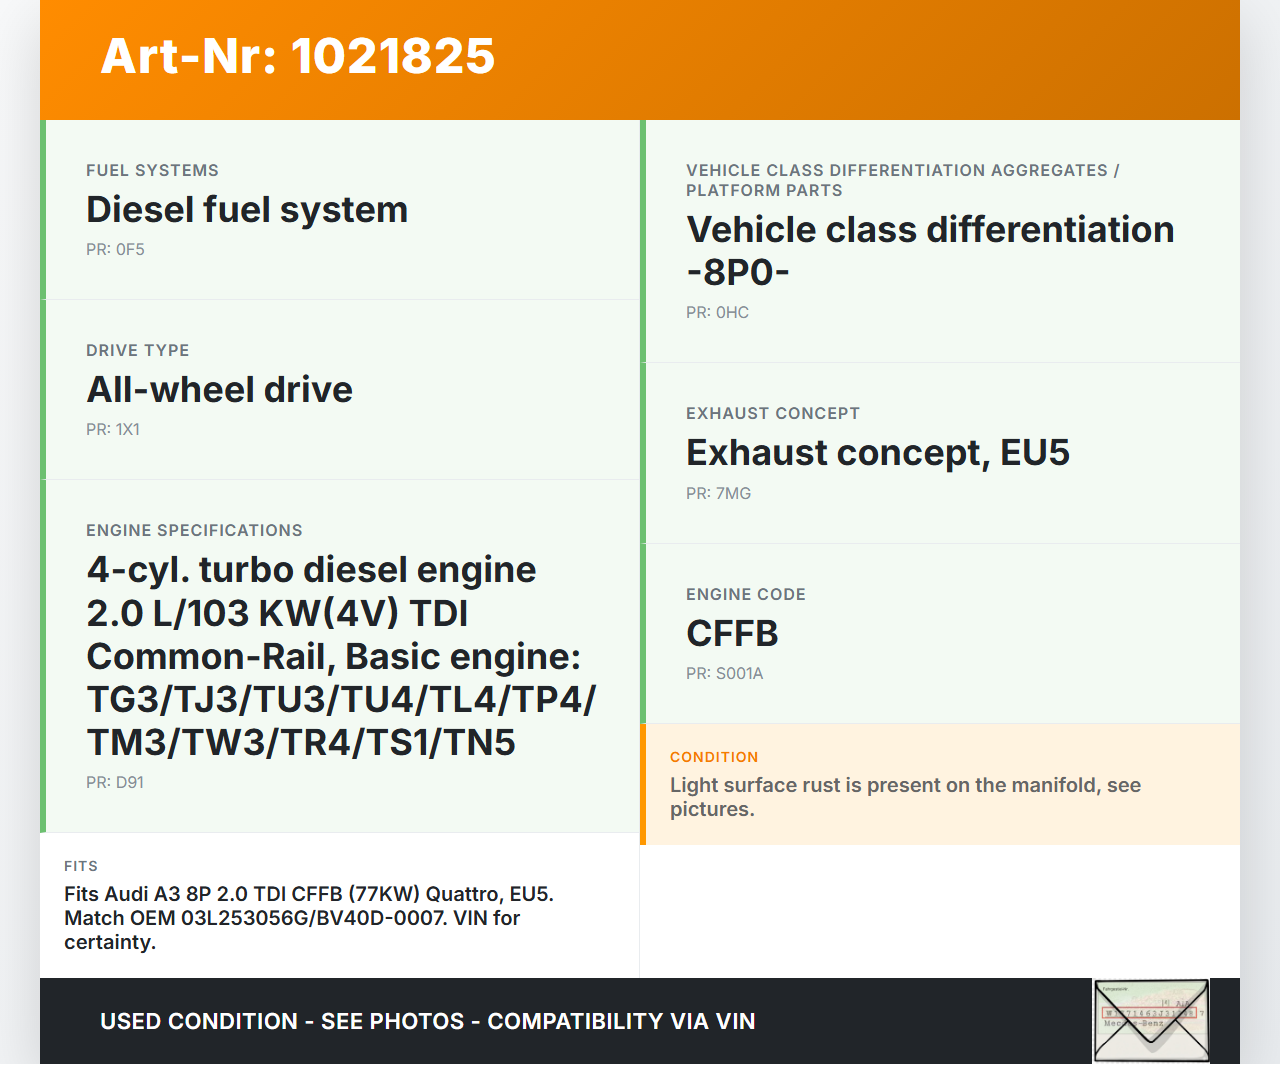Click the PR: 7MG code text
1280x1065 pixels.
click(718, 494)
